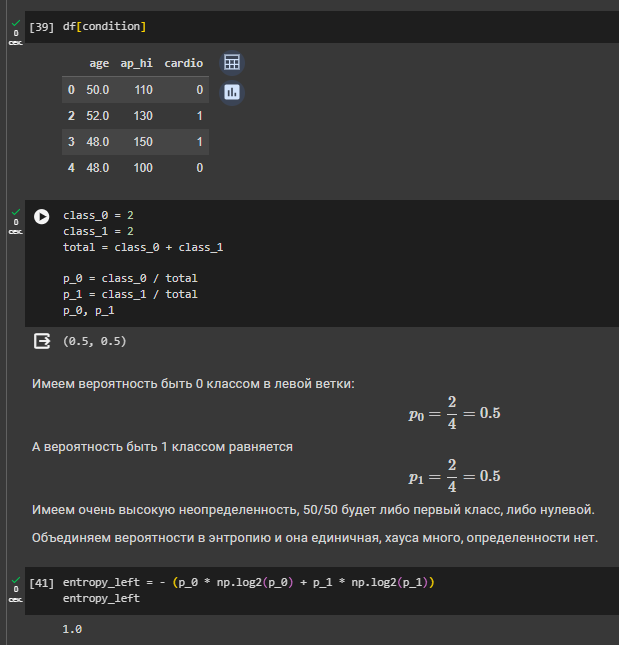
Task: Click paragraph 'Имеем очень высокую неопределенность'
Action: (313, 510)
